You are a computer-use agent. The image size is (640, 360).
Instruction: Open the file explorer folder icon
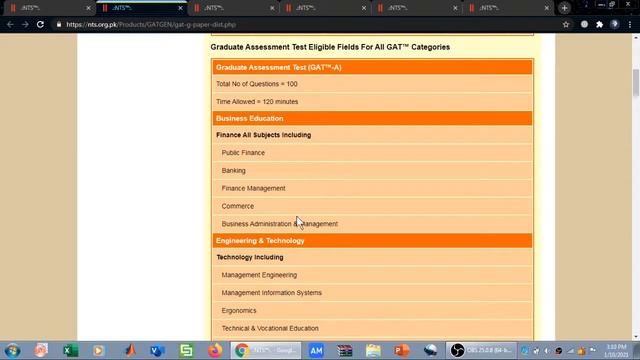pyautogui.click(x=373, y=351)
